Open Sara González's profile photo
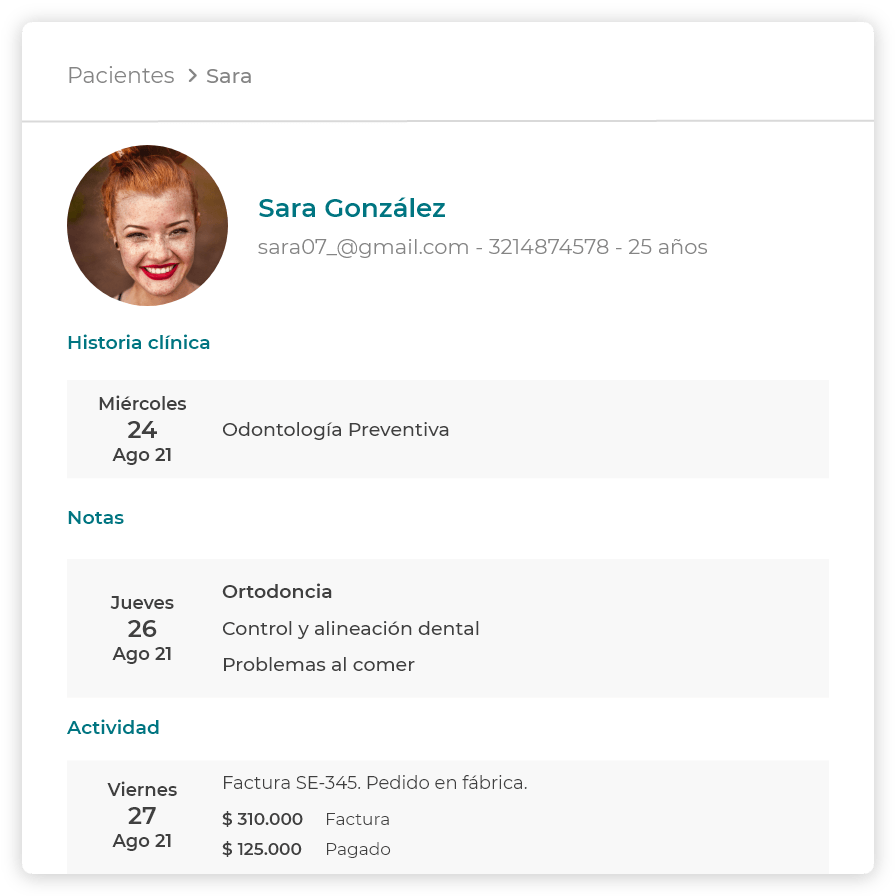896x896 pixels. tap(147, 225)
